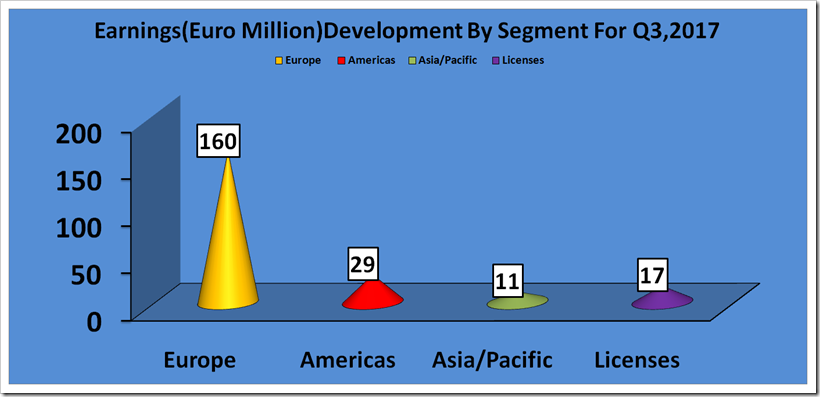Click the 160 data label

point(218,140)
